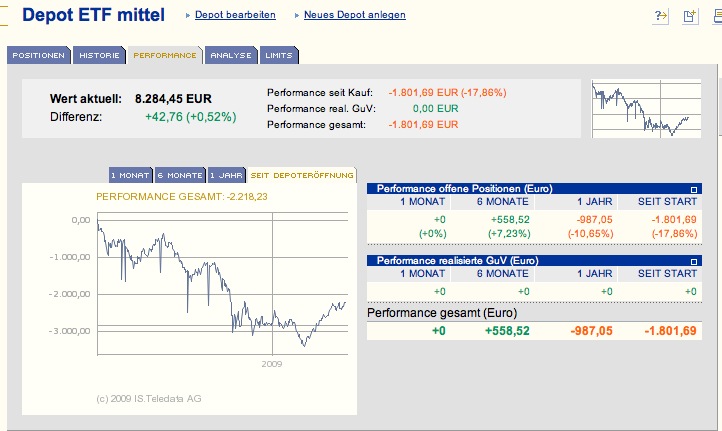The width and height of the screenshot is (722, 431).
Task: Collapse the Performance realisierte GuV box
Action: (x=694, y=261)
